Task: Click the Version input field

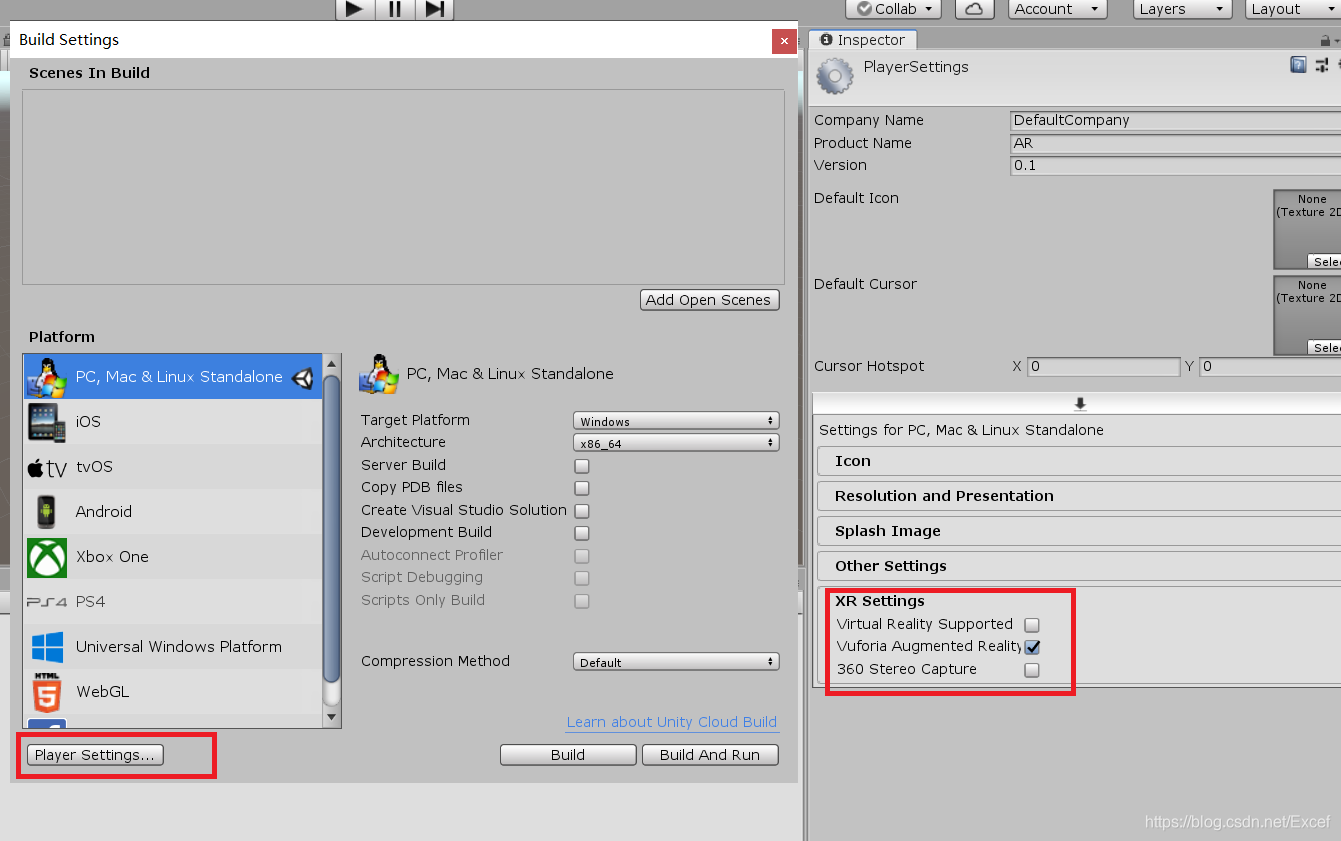Action: [x=1175, y=165]
